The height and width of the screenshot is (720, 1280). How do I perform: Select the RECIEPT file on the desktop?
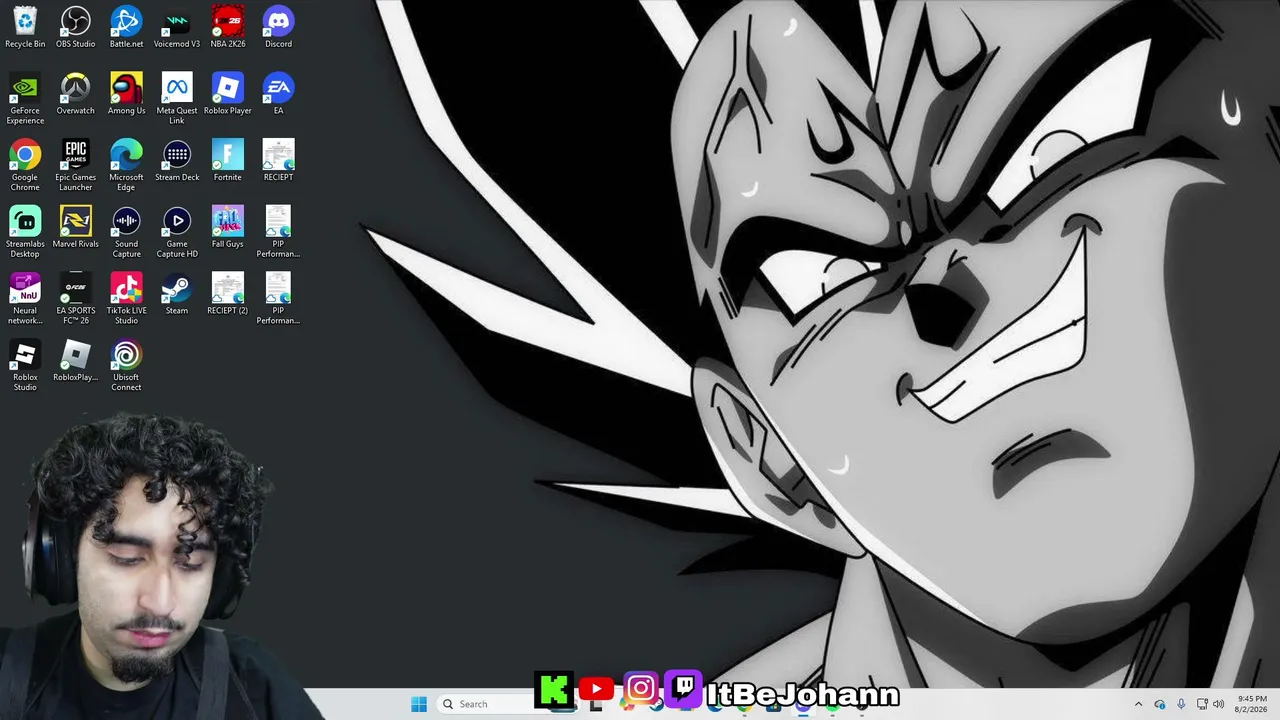278,161
